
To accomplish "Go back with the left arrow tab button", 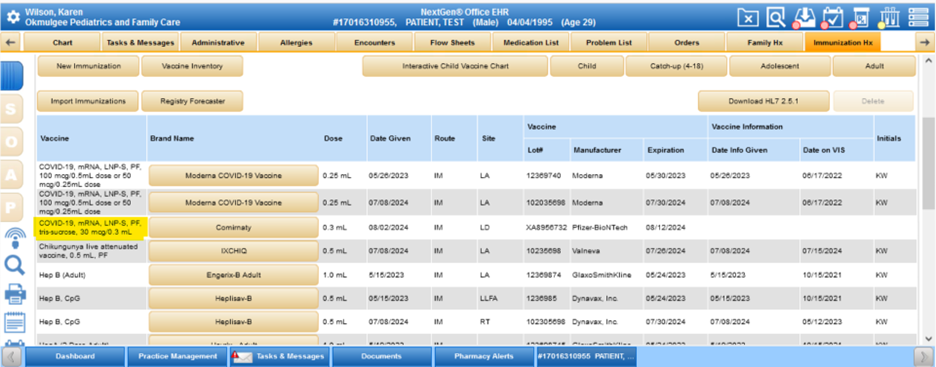I will 11,42.
